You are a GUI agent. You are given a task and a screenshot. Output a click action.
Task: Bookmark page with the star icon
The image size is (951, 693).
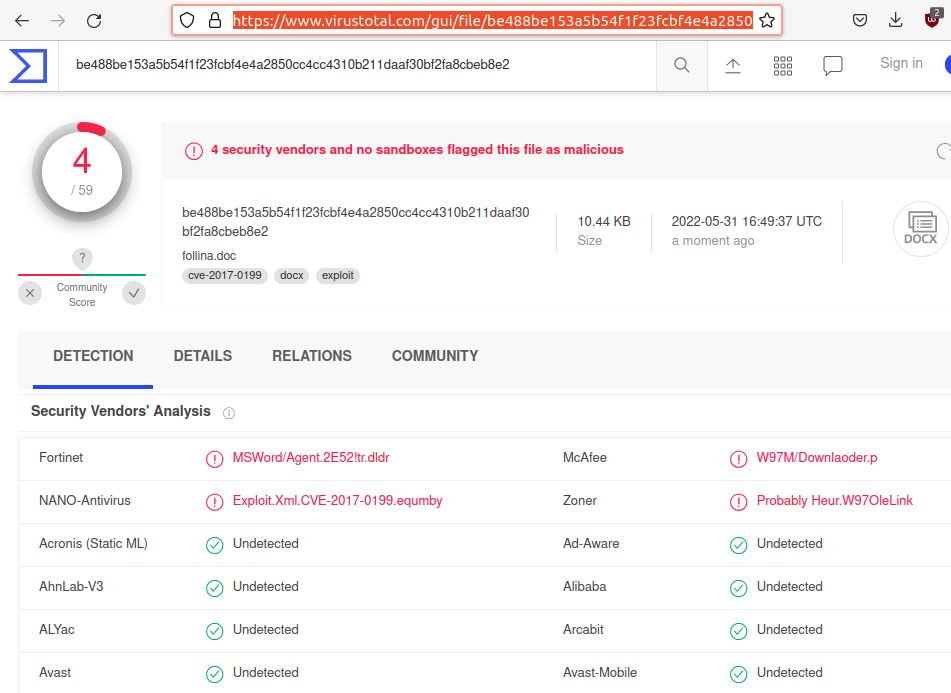(x=767, y=21)
